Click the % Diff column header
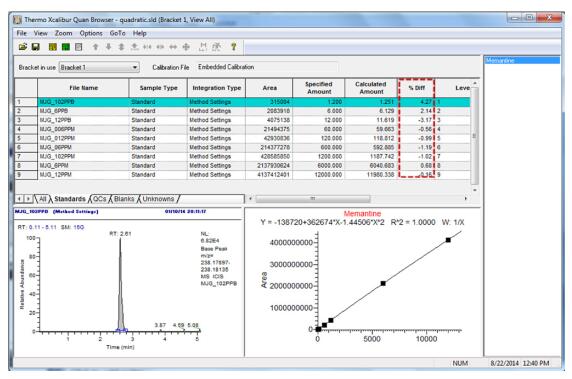The width and height of the screenshot is (572, 379). coord(416,88)
